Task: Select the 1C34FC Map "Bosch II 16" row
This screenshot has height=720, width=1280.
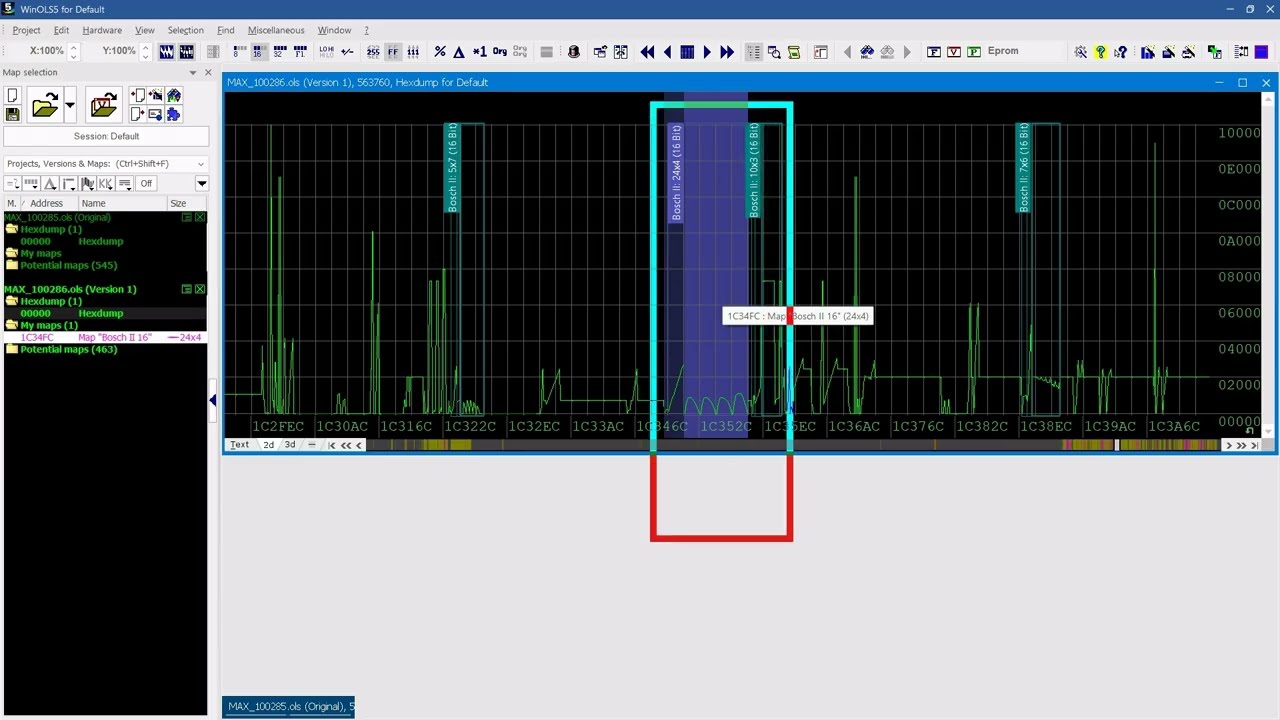Action: click(x=104, y=338)
